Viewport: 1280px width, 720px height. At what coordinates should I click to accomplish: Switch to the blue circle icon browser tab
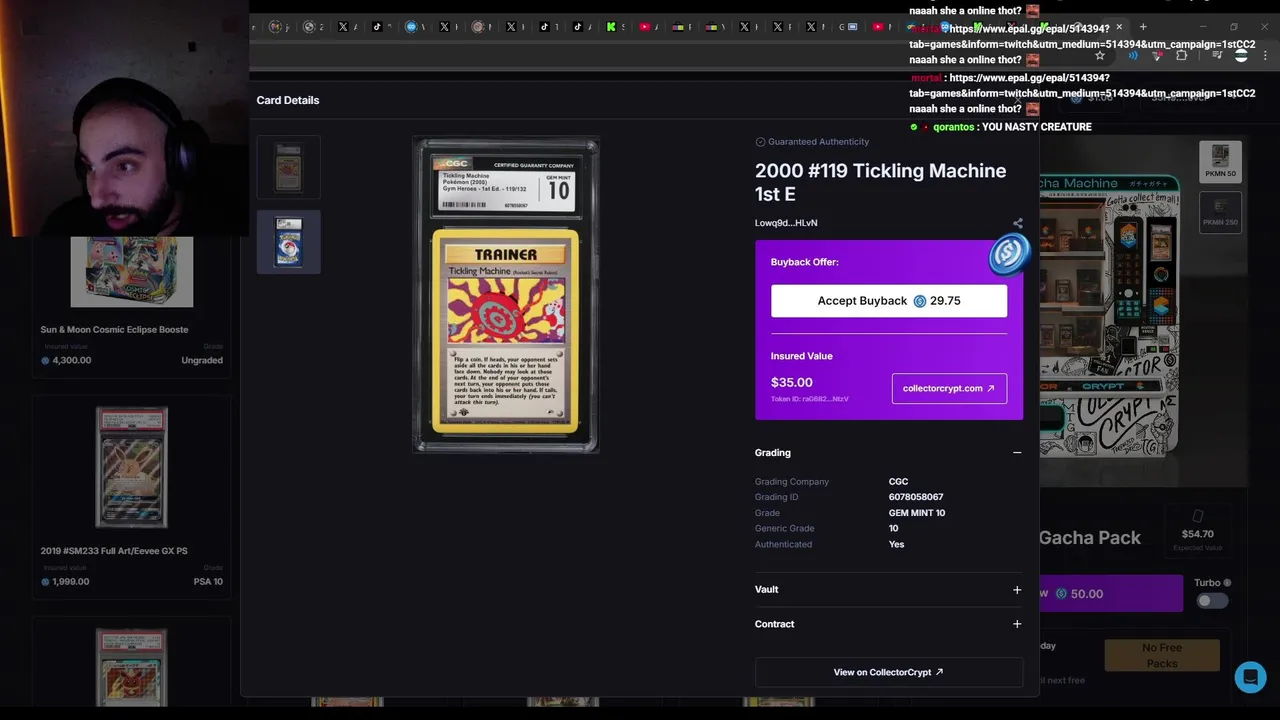tap(411, 27)
